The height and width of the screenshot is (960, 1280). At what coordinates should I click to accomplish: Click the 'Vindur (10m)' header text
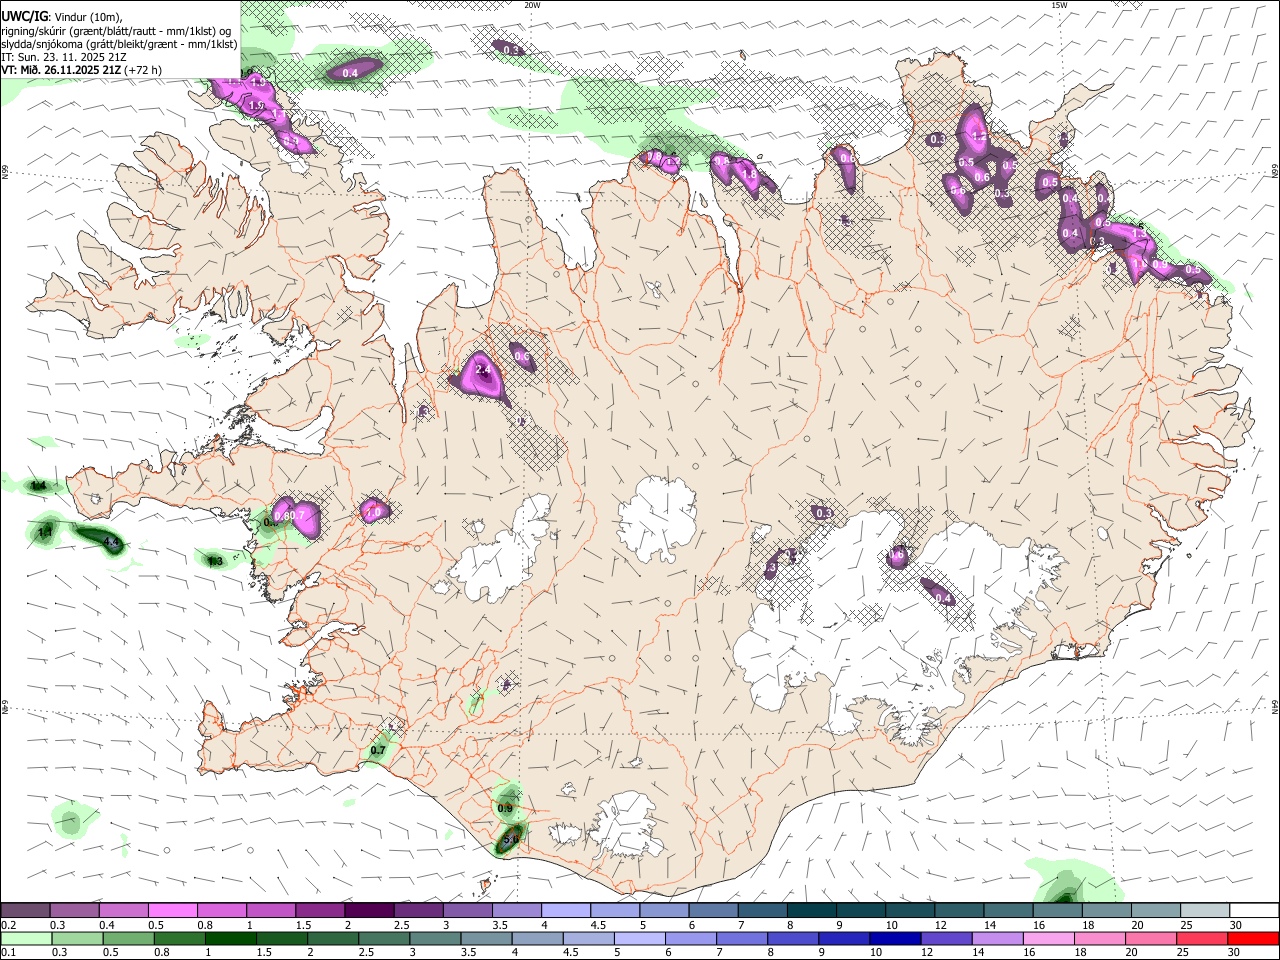(88, 18)
